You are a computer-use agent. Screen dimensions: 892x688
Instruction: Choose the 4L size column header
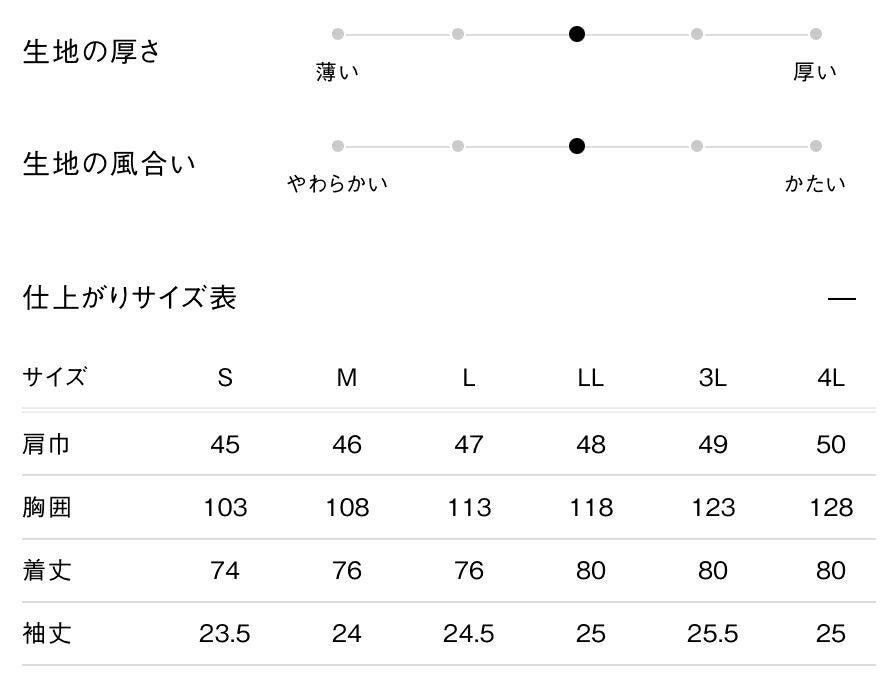point(831,378)
